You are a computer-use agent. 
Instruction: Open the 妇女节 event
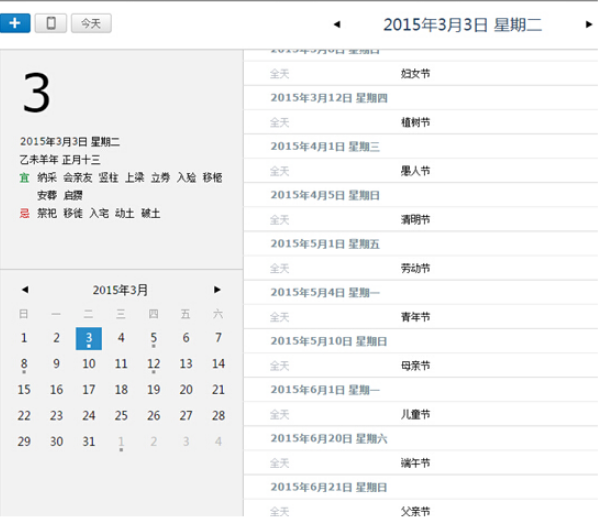[415, 73]
